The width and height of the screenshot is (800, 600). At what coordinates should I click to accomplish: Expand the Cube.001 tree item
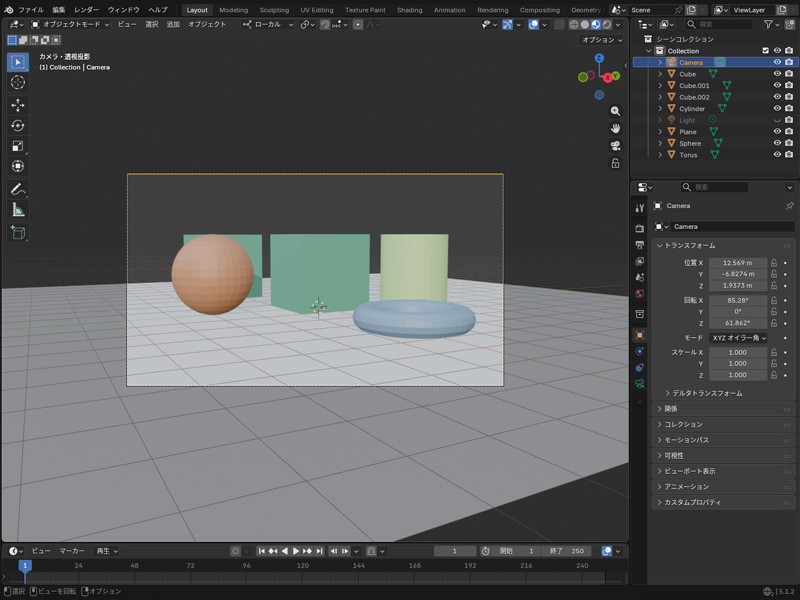click(x=660, y=86)
